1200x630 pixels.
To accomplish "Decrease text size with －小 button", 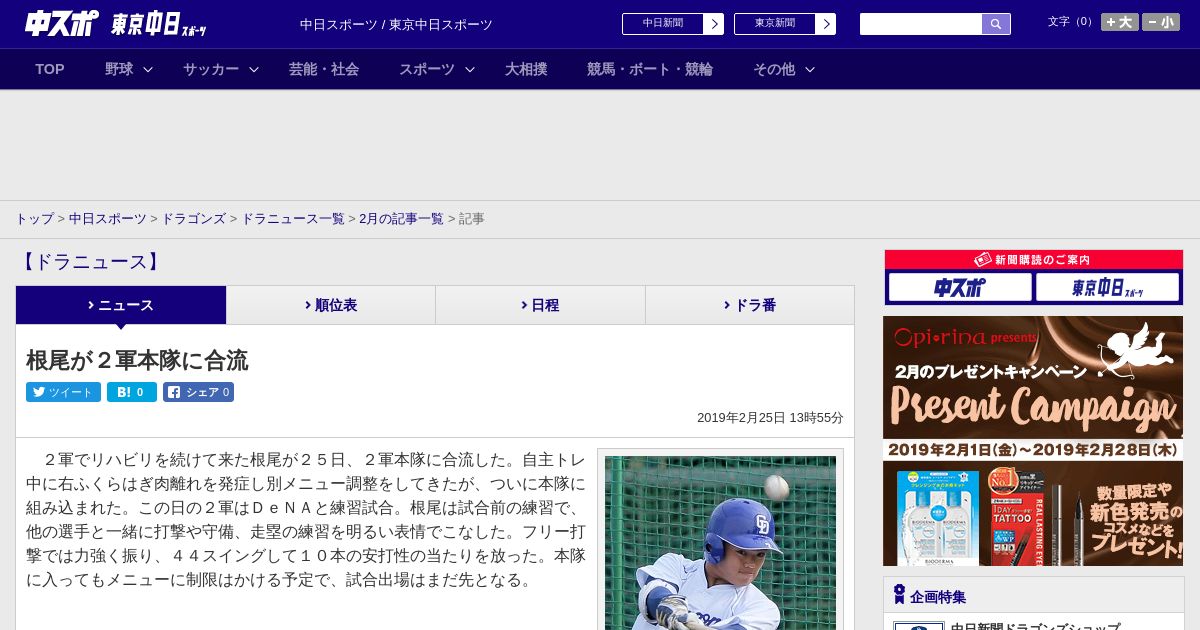I will 1161,22.
